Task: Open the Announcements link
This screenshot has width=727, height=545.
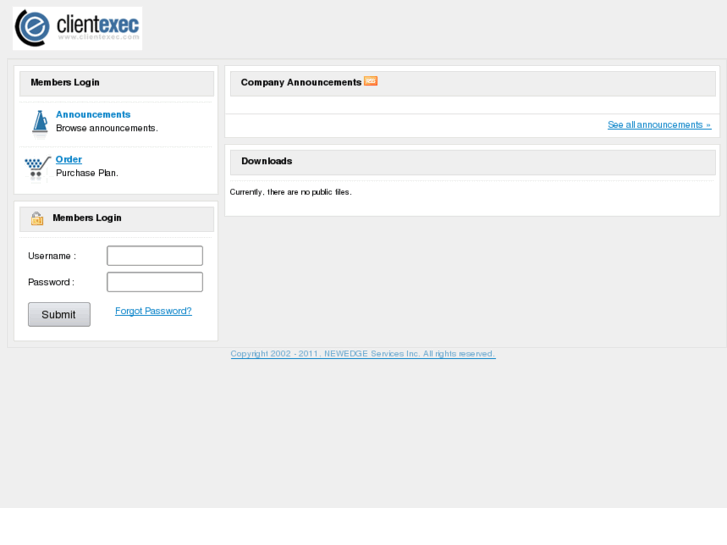Action: (93, 115)
